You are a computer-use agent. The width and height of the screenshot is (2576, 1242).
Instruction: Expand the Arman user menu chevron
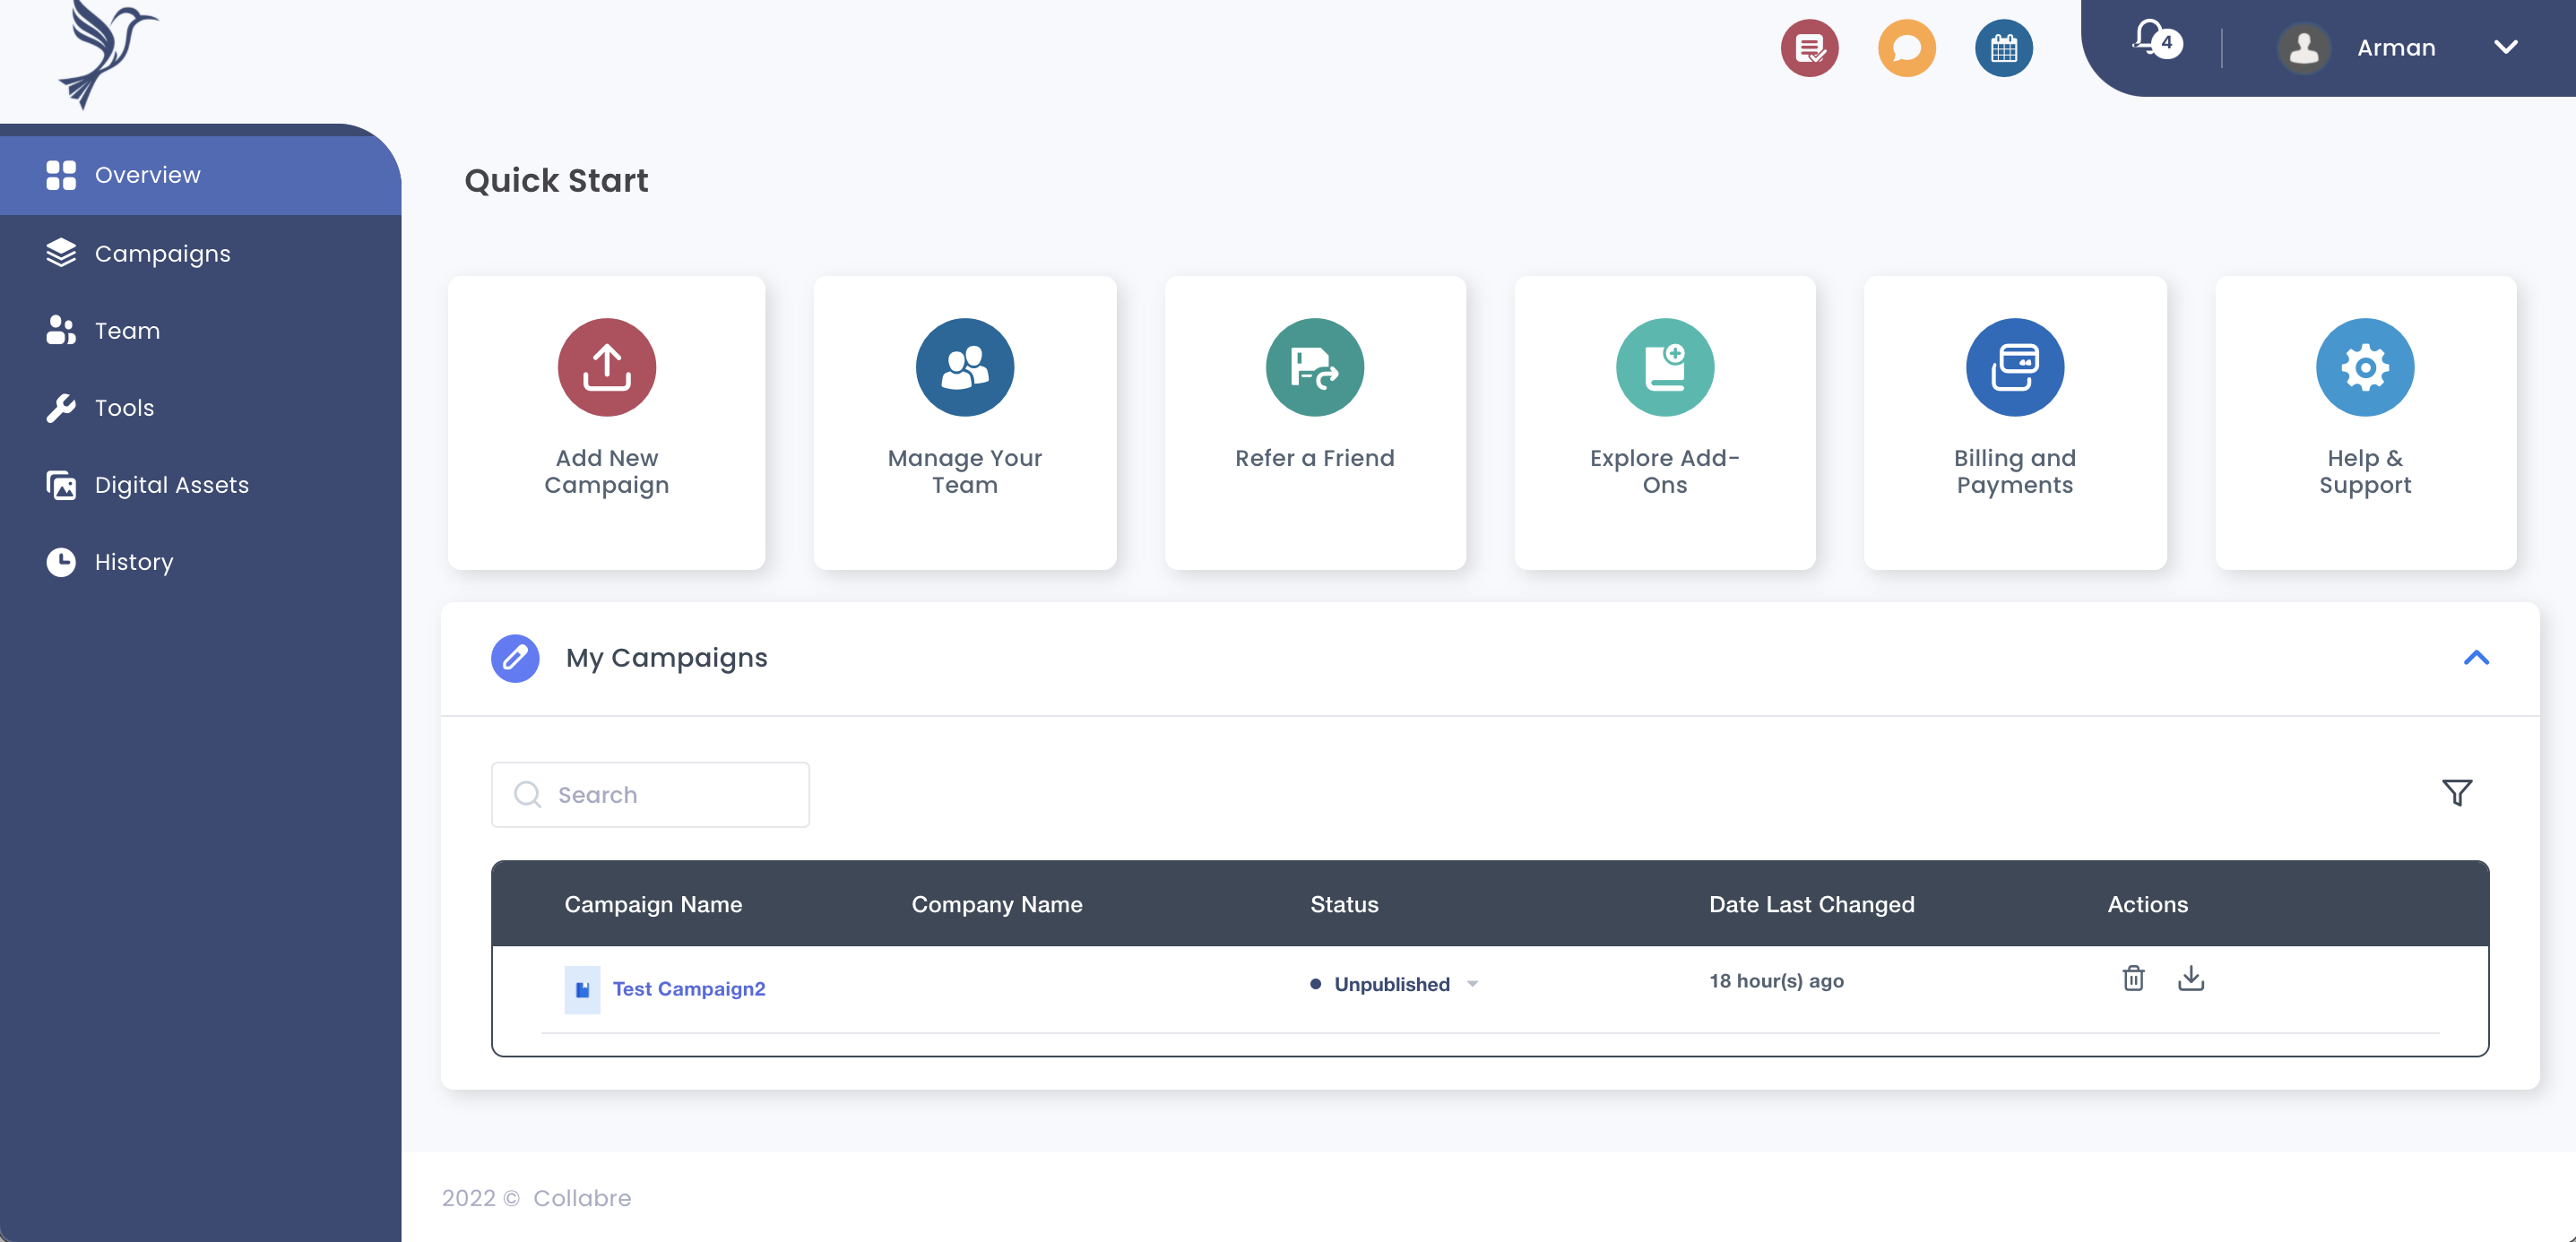click(2505, 47)
